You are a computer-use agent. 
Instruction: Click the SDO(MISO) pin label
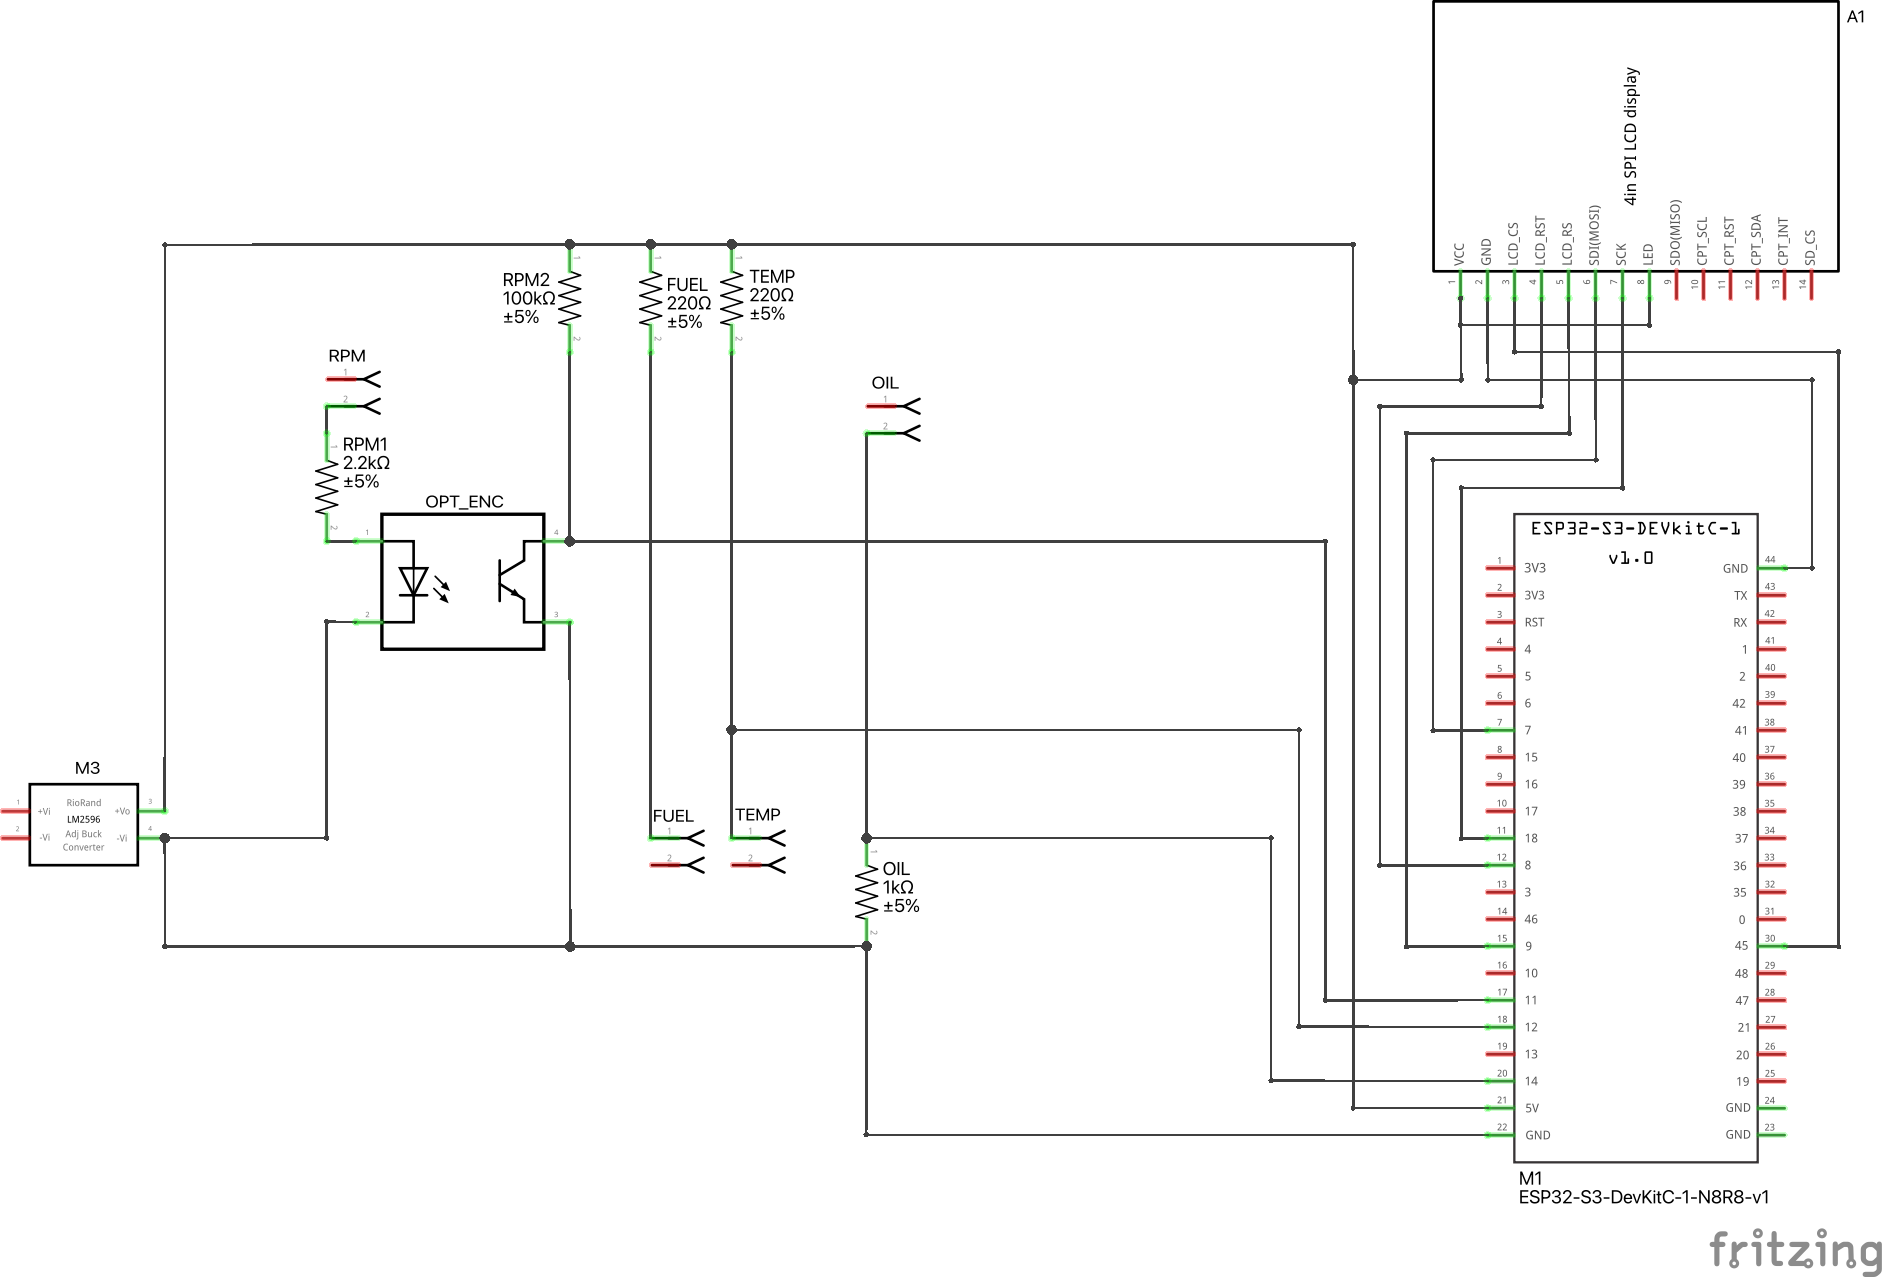[1675, 233]
